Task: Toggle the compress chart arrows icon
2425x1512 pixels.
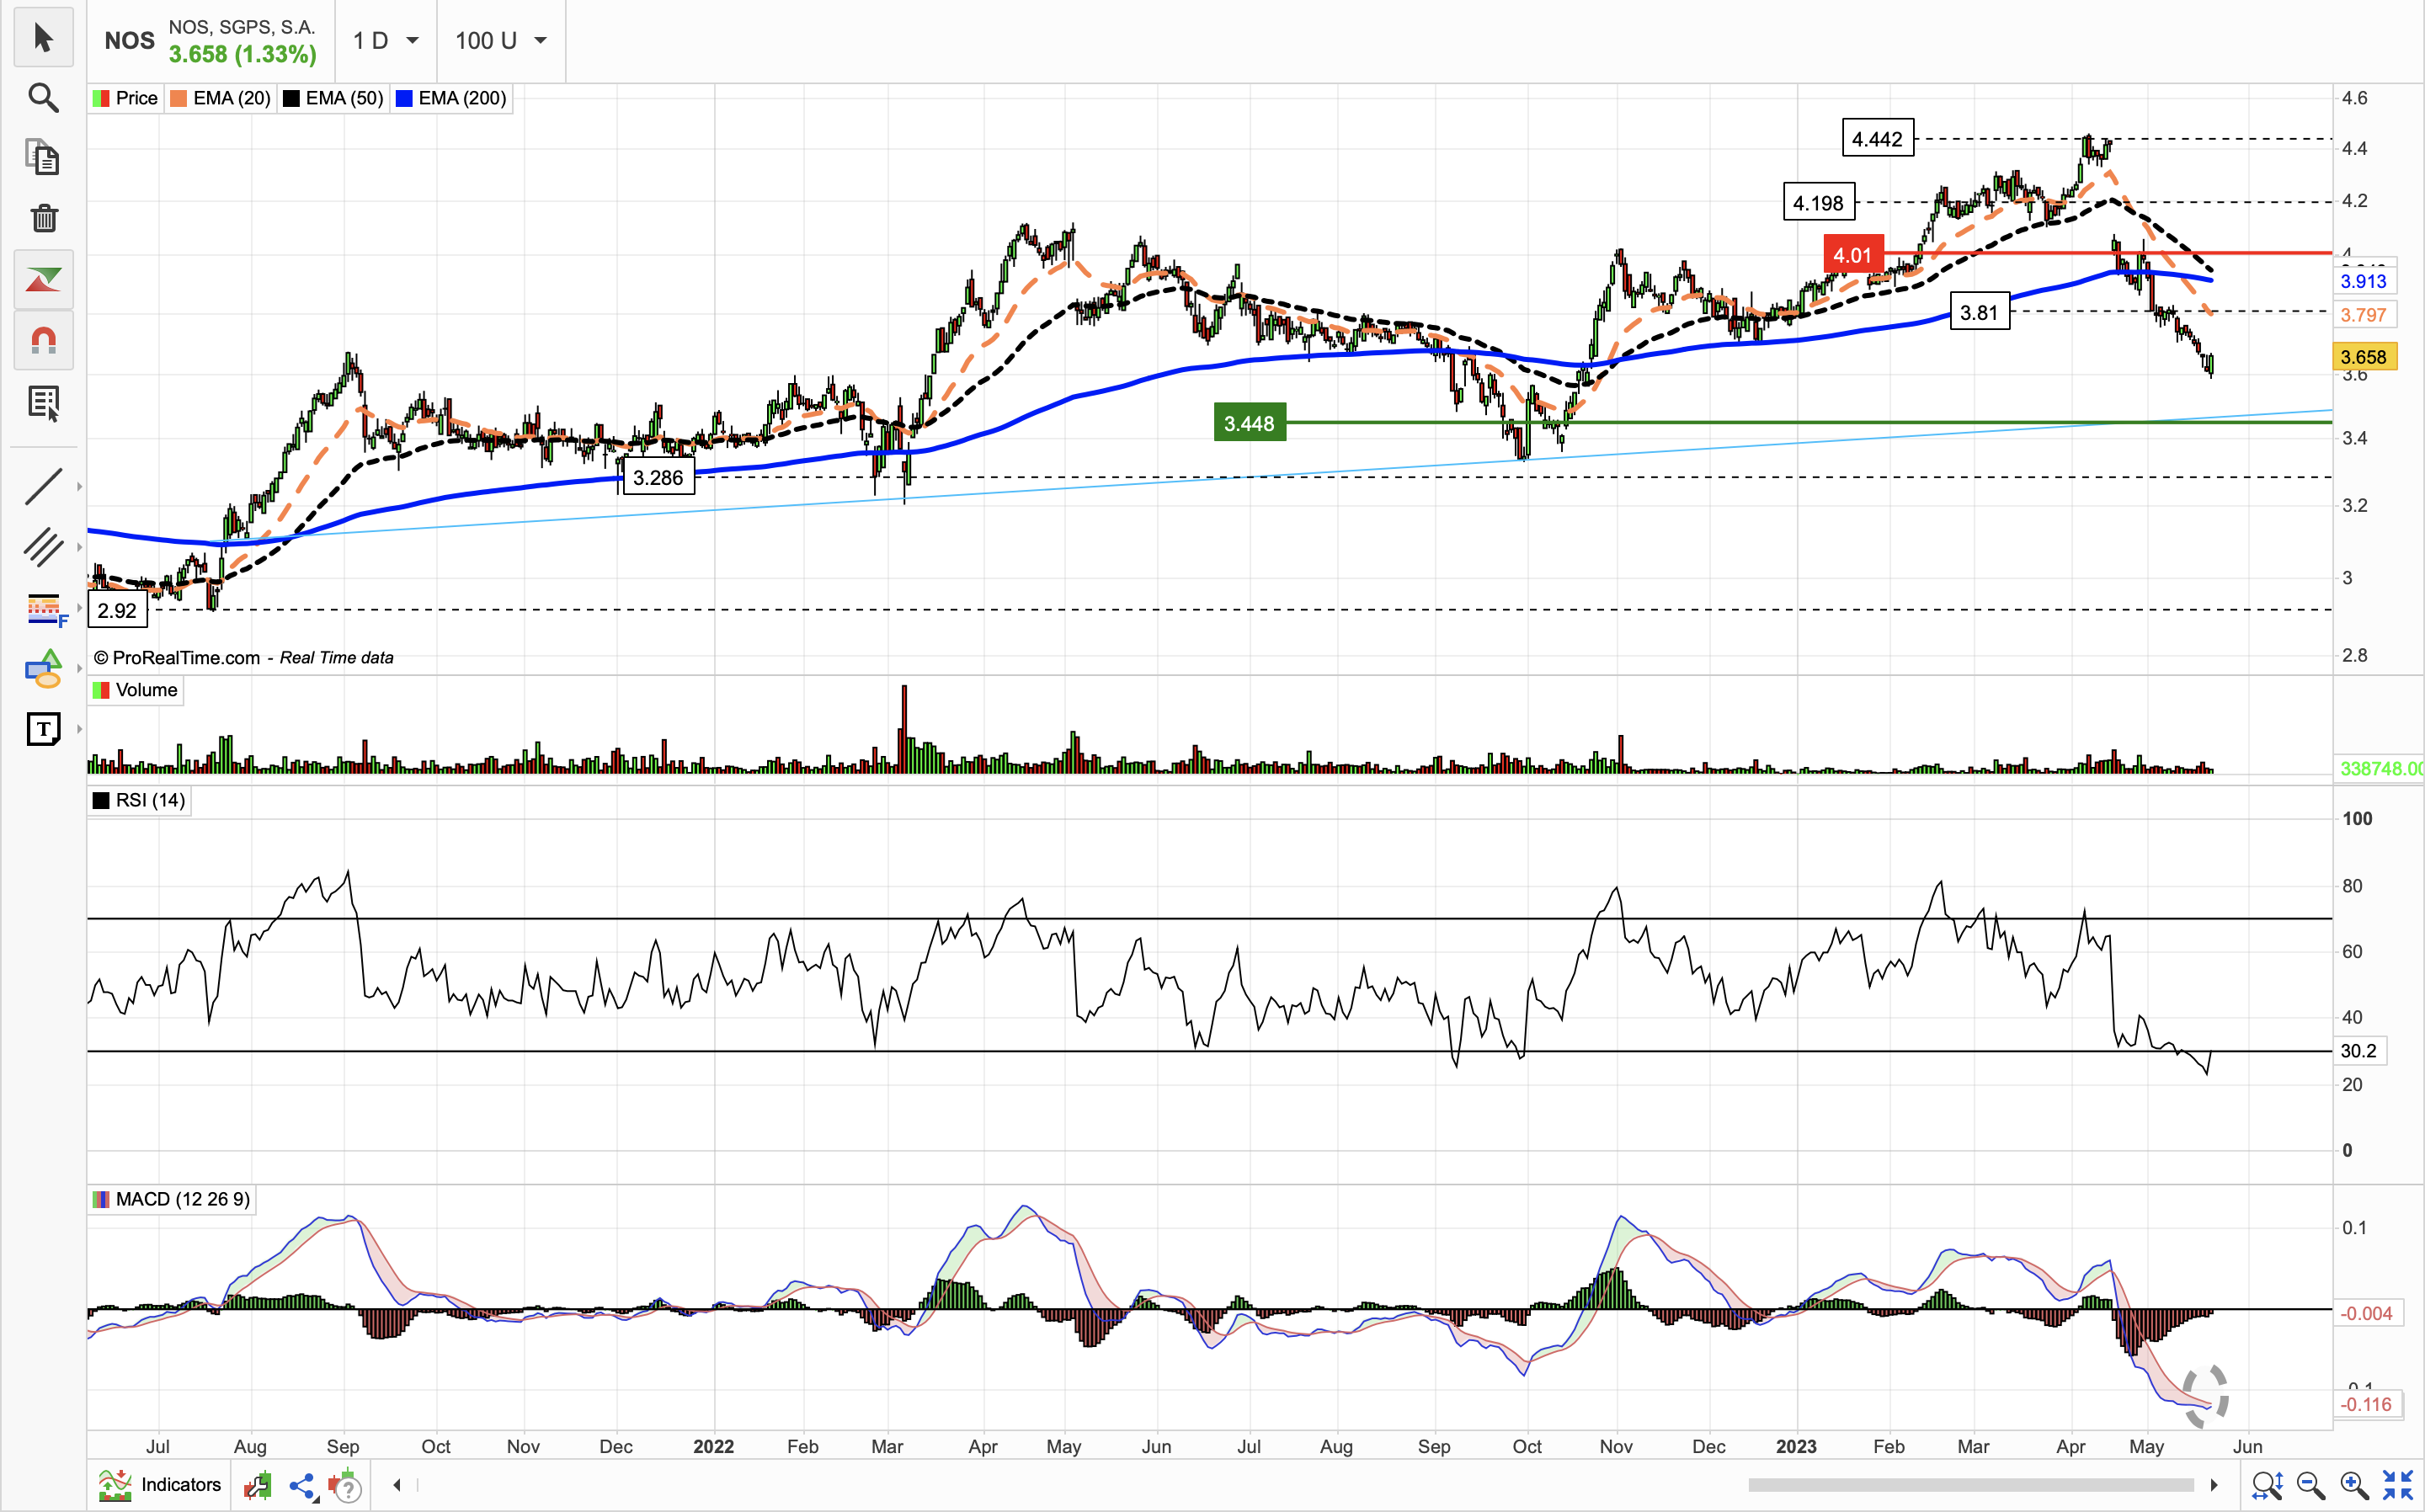Action: (2397, 1485)
